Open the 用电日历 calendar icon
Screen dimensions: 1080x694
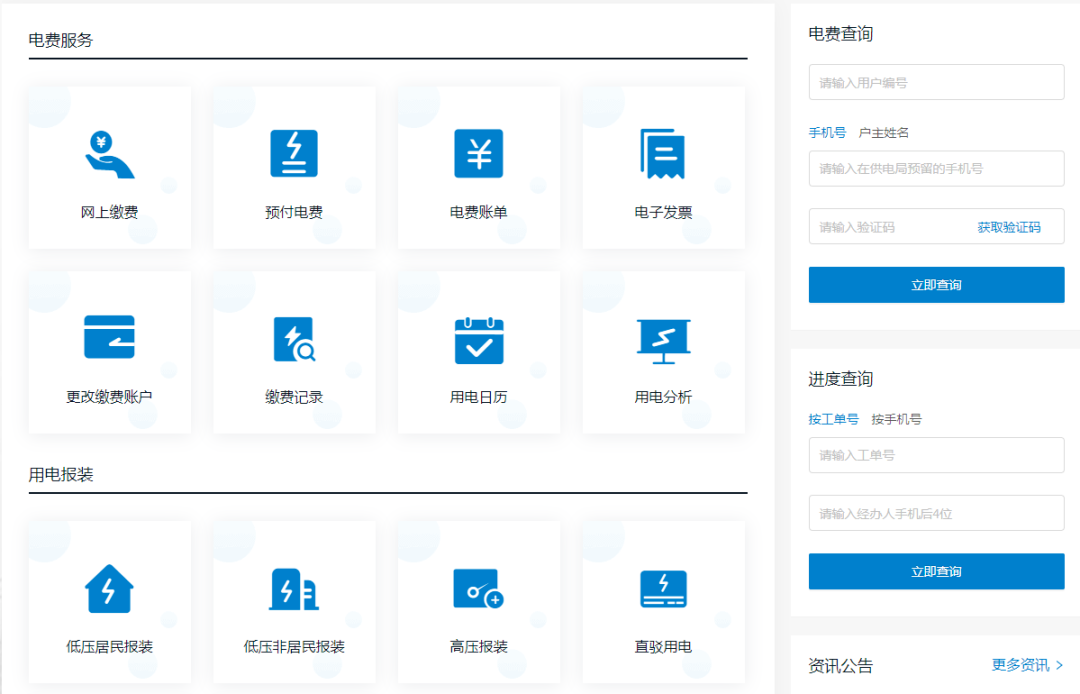(x=478, y=340)
